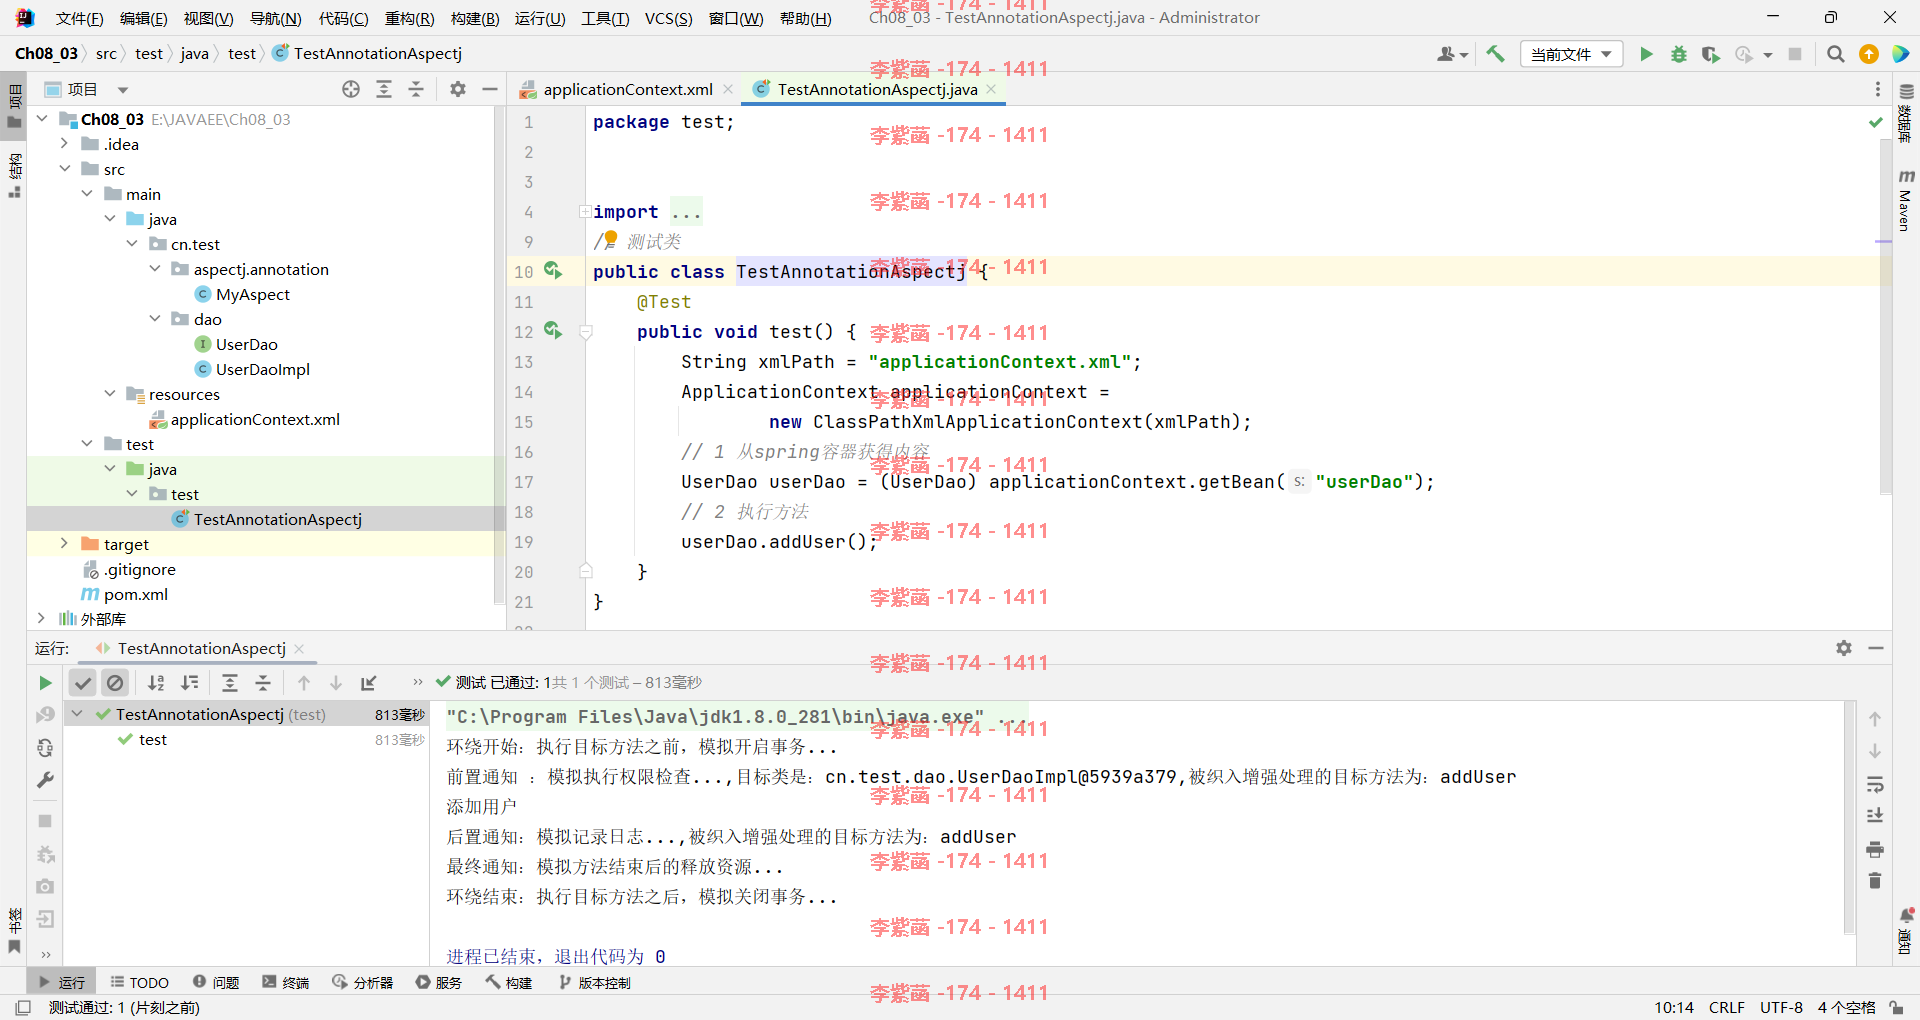
Task: Open the 终端 terminal tool window
Action: [286, 982]
